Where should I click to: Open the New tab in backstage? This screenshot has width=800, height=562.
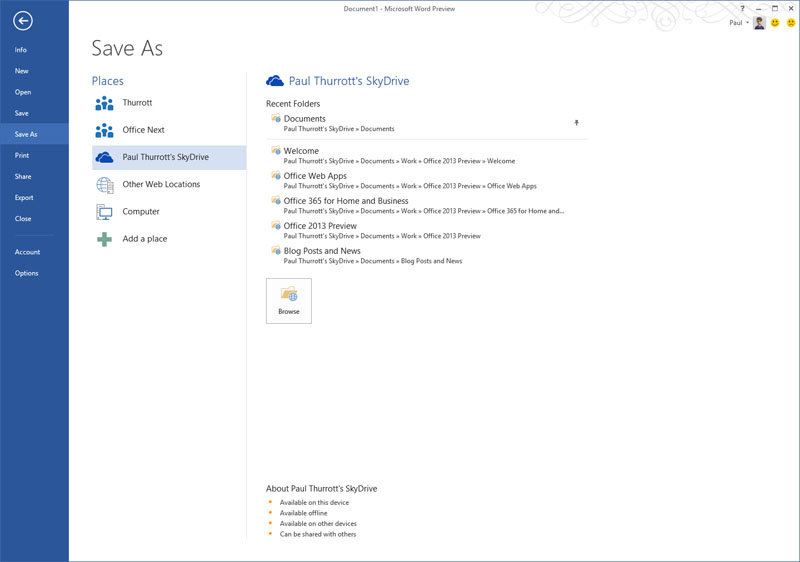[x=21, y=71]
